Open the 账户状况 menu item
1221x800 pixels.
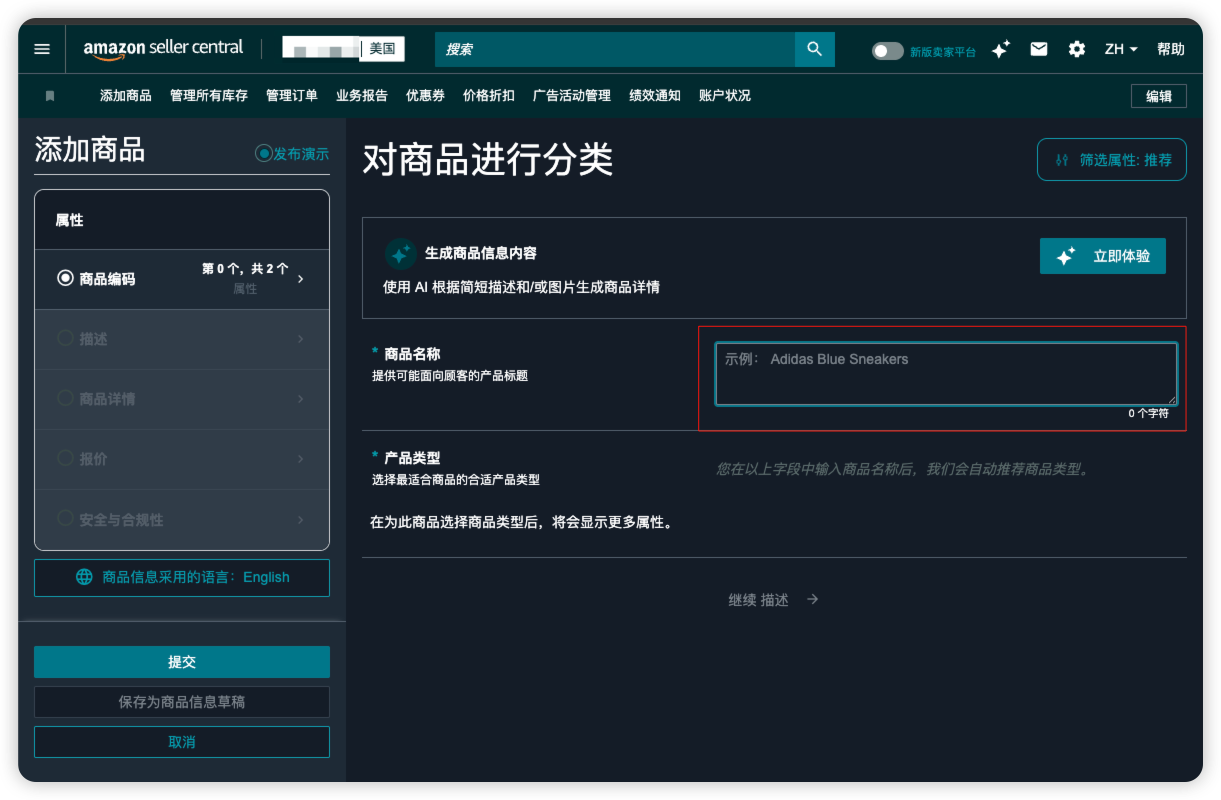coord(725,96)
